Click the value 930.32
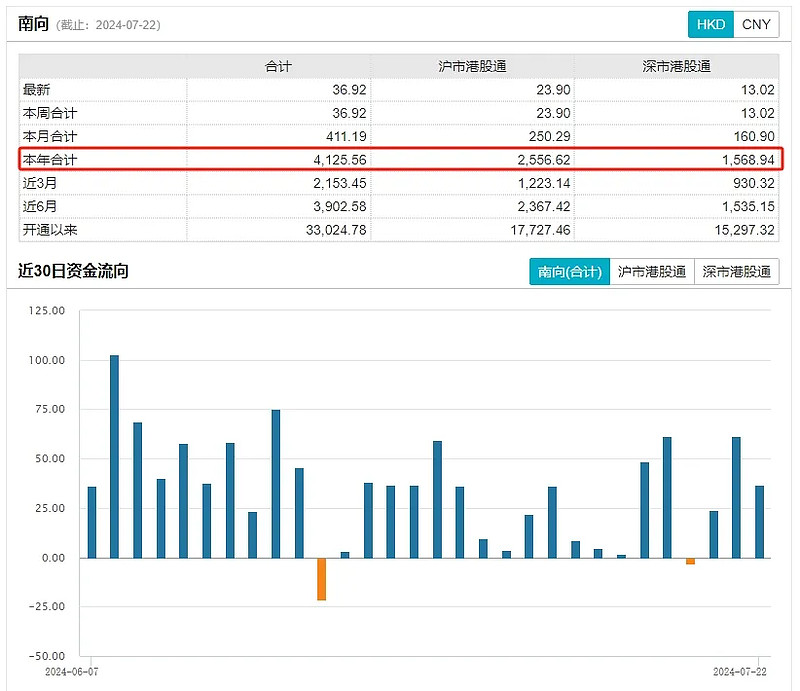 [x=754, y=183]
